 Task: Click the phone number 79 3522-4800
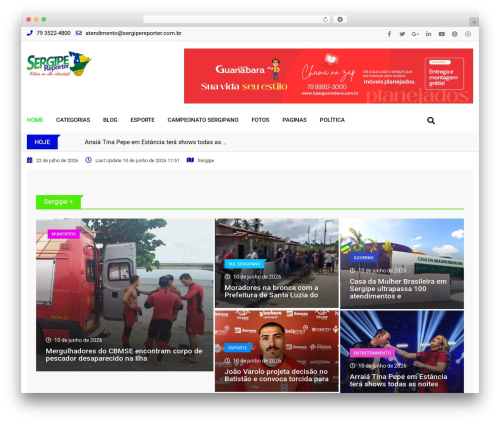(53, 33)
